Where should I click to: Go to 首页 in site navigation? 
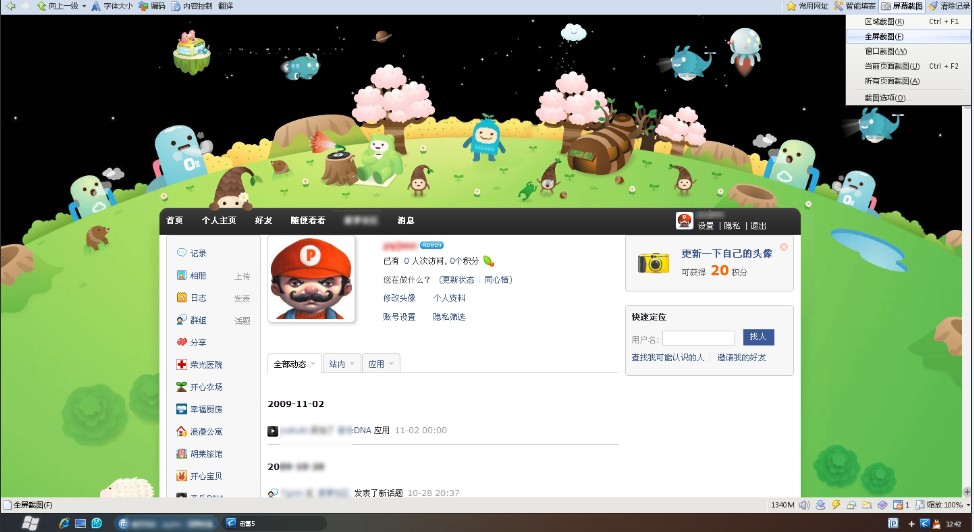pyautogui.click(x=175, y=220)
